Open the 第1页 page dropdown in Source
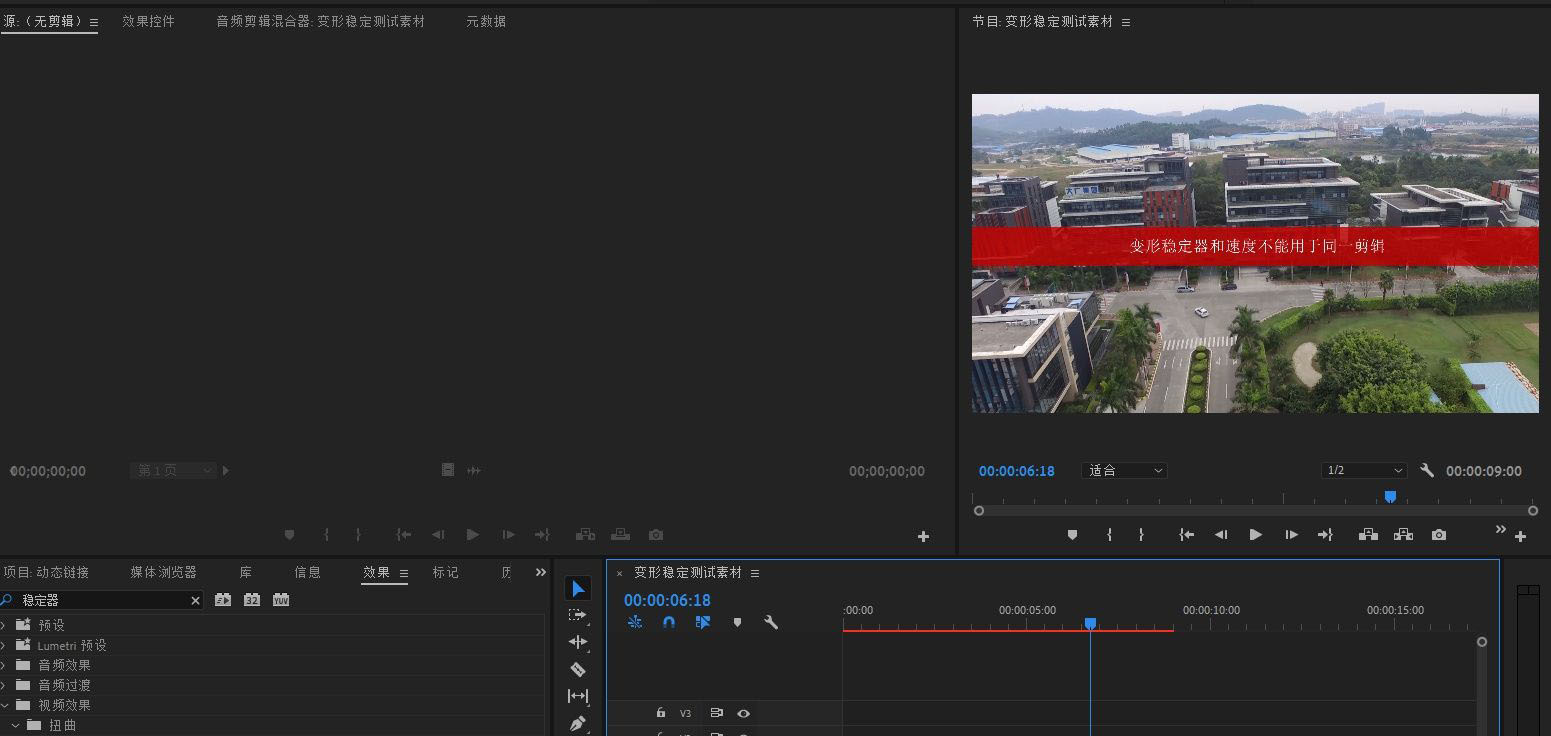This screenshot has height=736, width=1551. pos(173,470)
